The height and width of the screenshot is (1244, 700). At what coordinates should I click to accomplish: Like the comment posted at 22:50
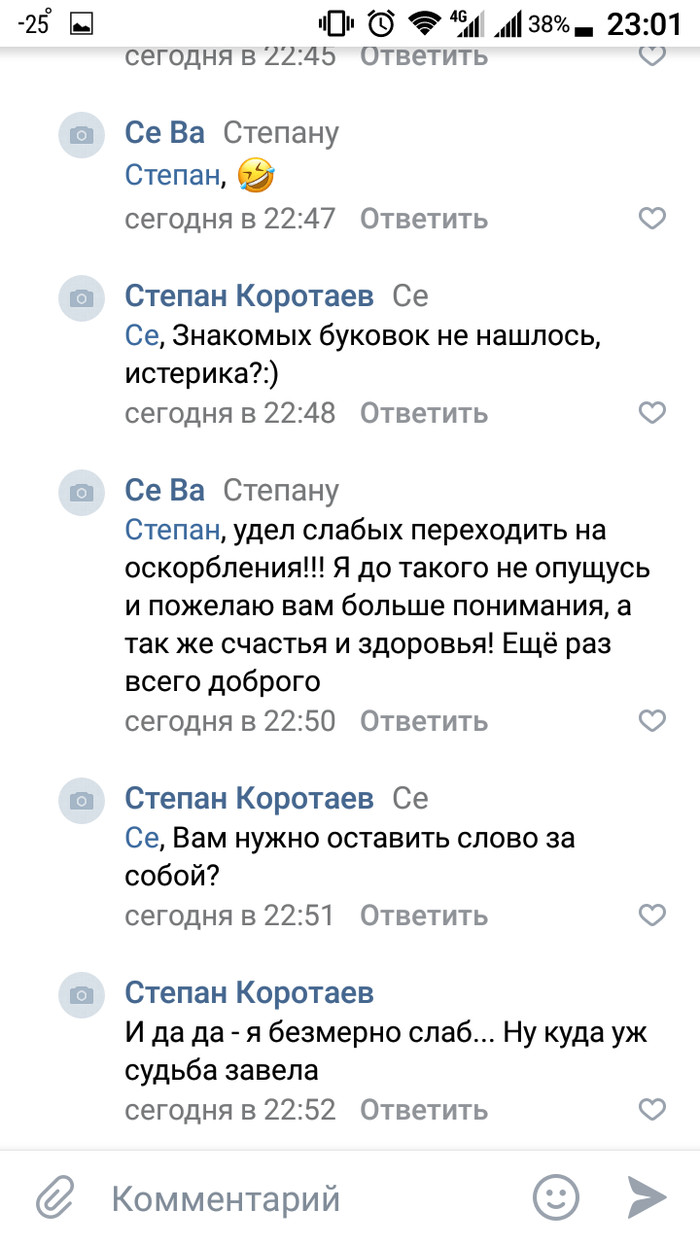coord(652,720)
